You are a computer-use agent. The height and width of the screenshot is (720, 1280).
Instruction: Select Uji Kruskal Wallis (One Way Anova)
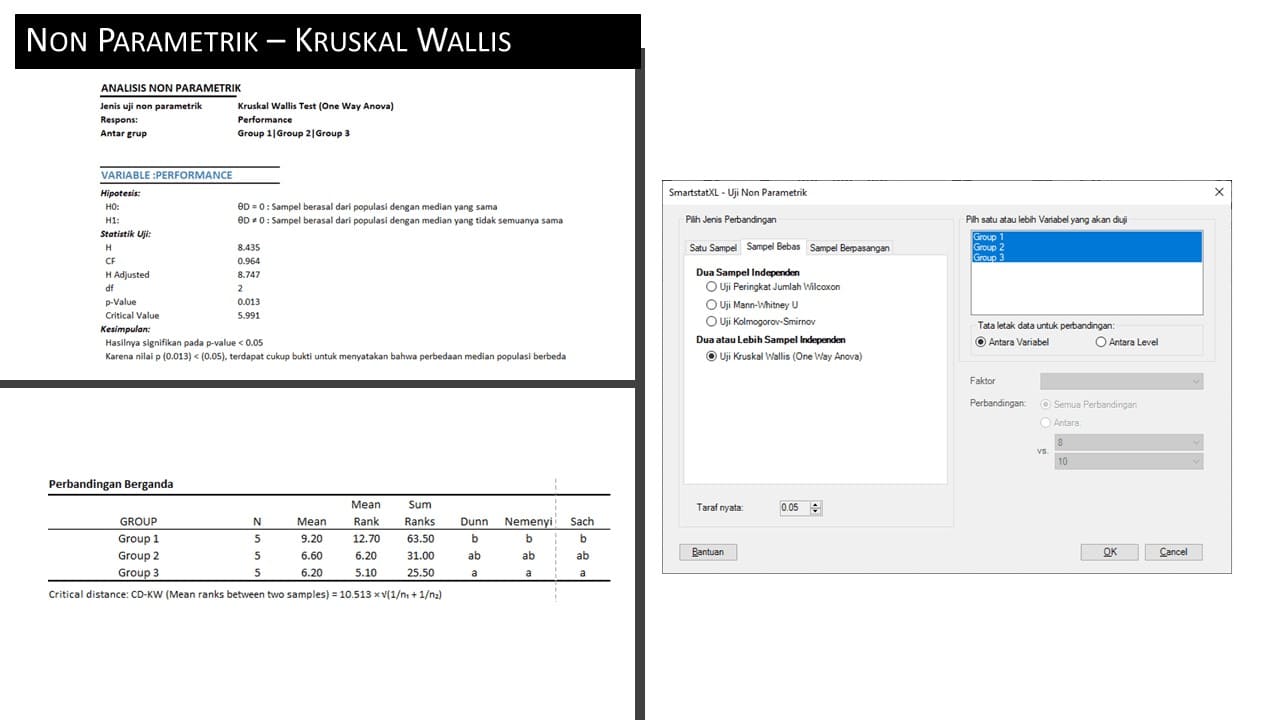click(x=710, y=356)
